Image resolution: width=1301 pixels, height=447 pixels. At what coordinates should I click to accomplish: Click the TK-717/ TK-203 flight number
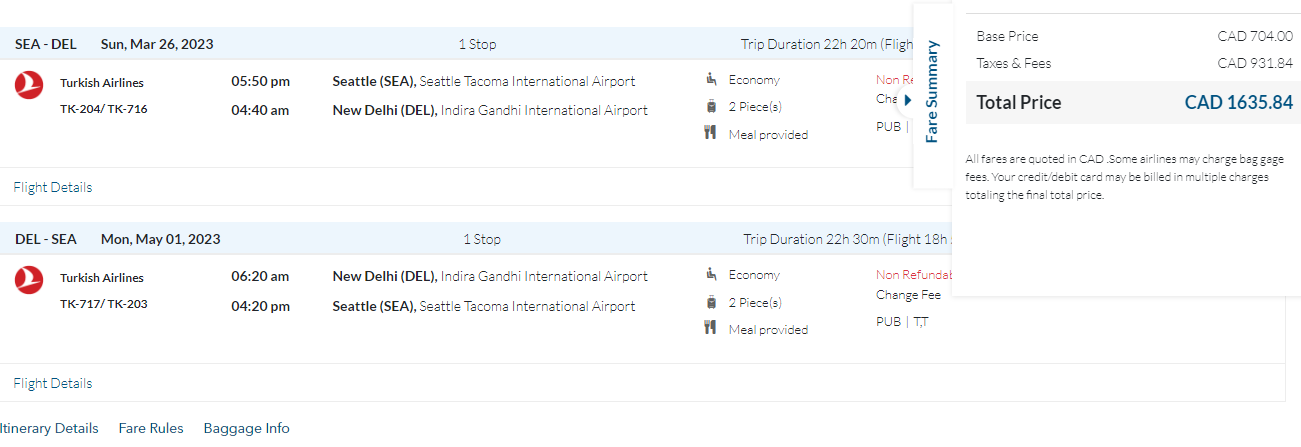tap(103, 304)
